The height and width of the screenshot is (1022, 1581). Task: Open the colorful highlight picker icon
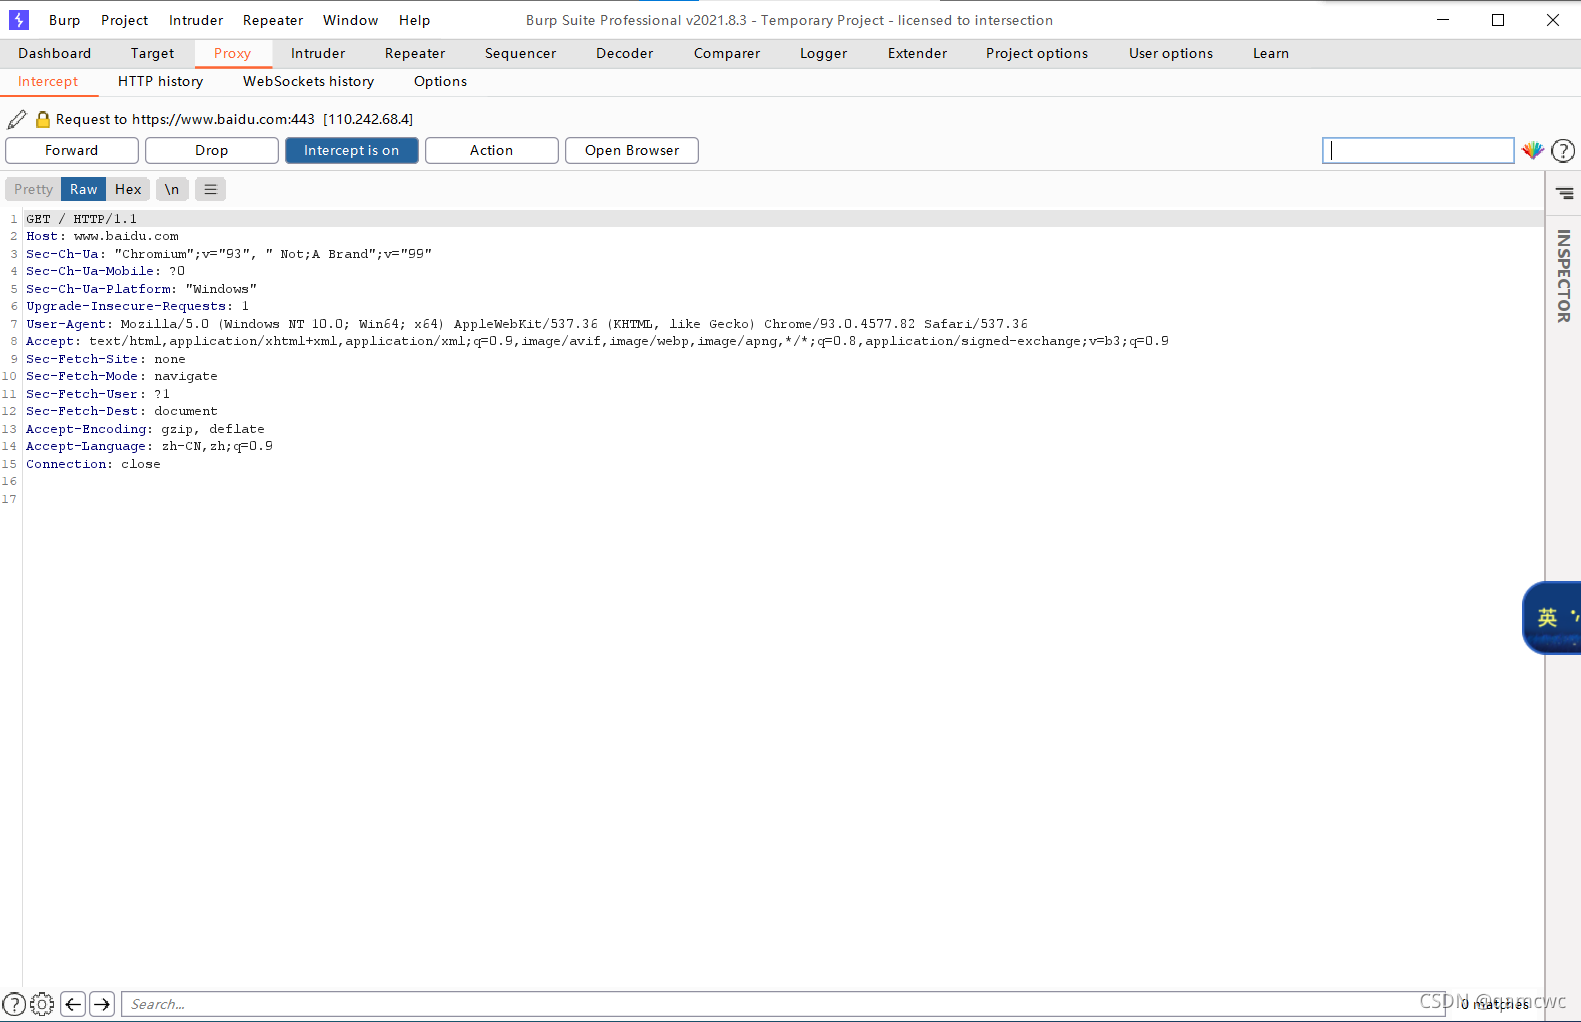1533,151
